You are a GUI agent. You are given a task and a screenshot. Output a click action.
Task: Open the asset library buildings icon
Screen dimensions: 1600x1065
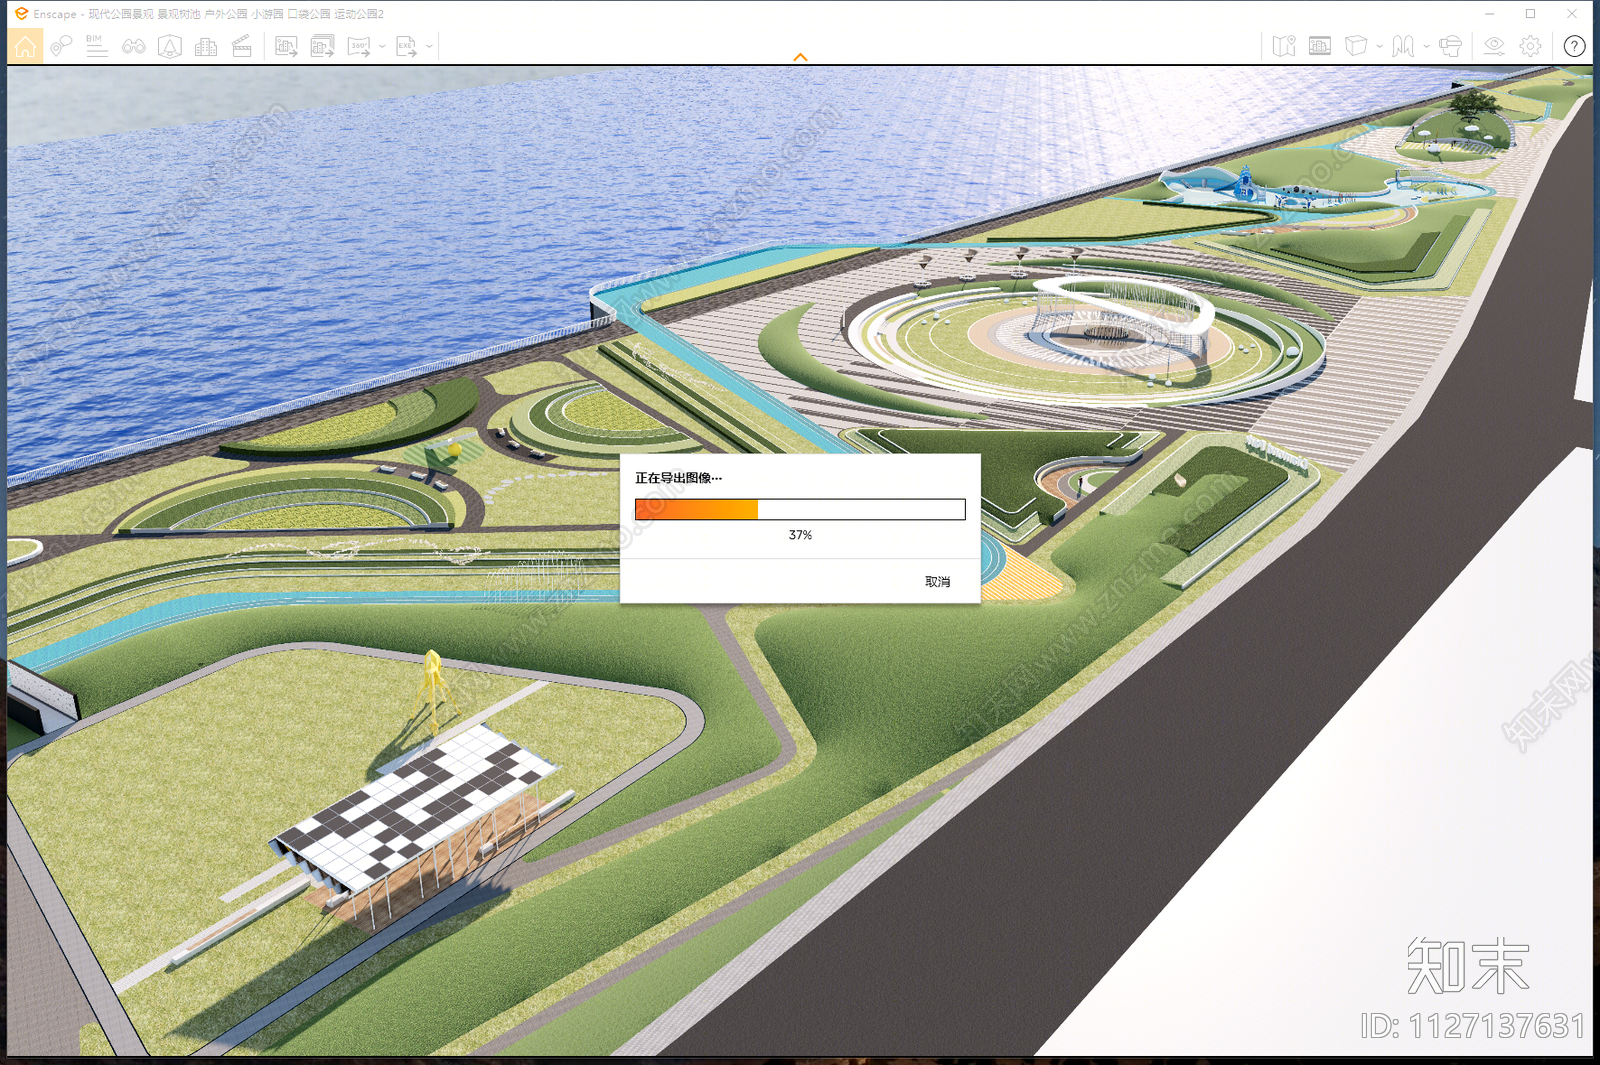pos(206,46)
